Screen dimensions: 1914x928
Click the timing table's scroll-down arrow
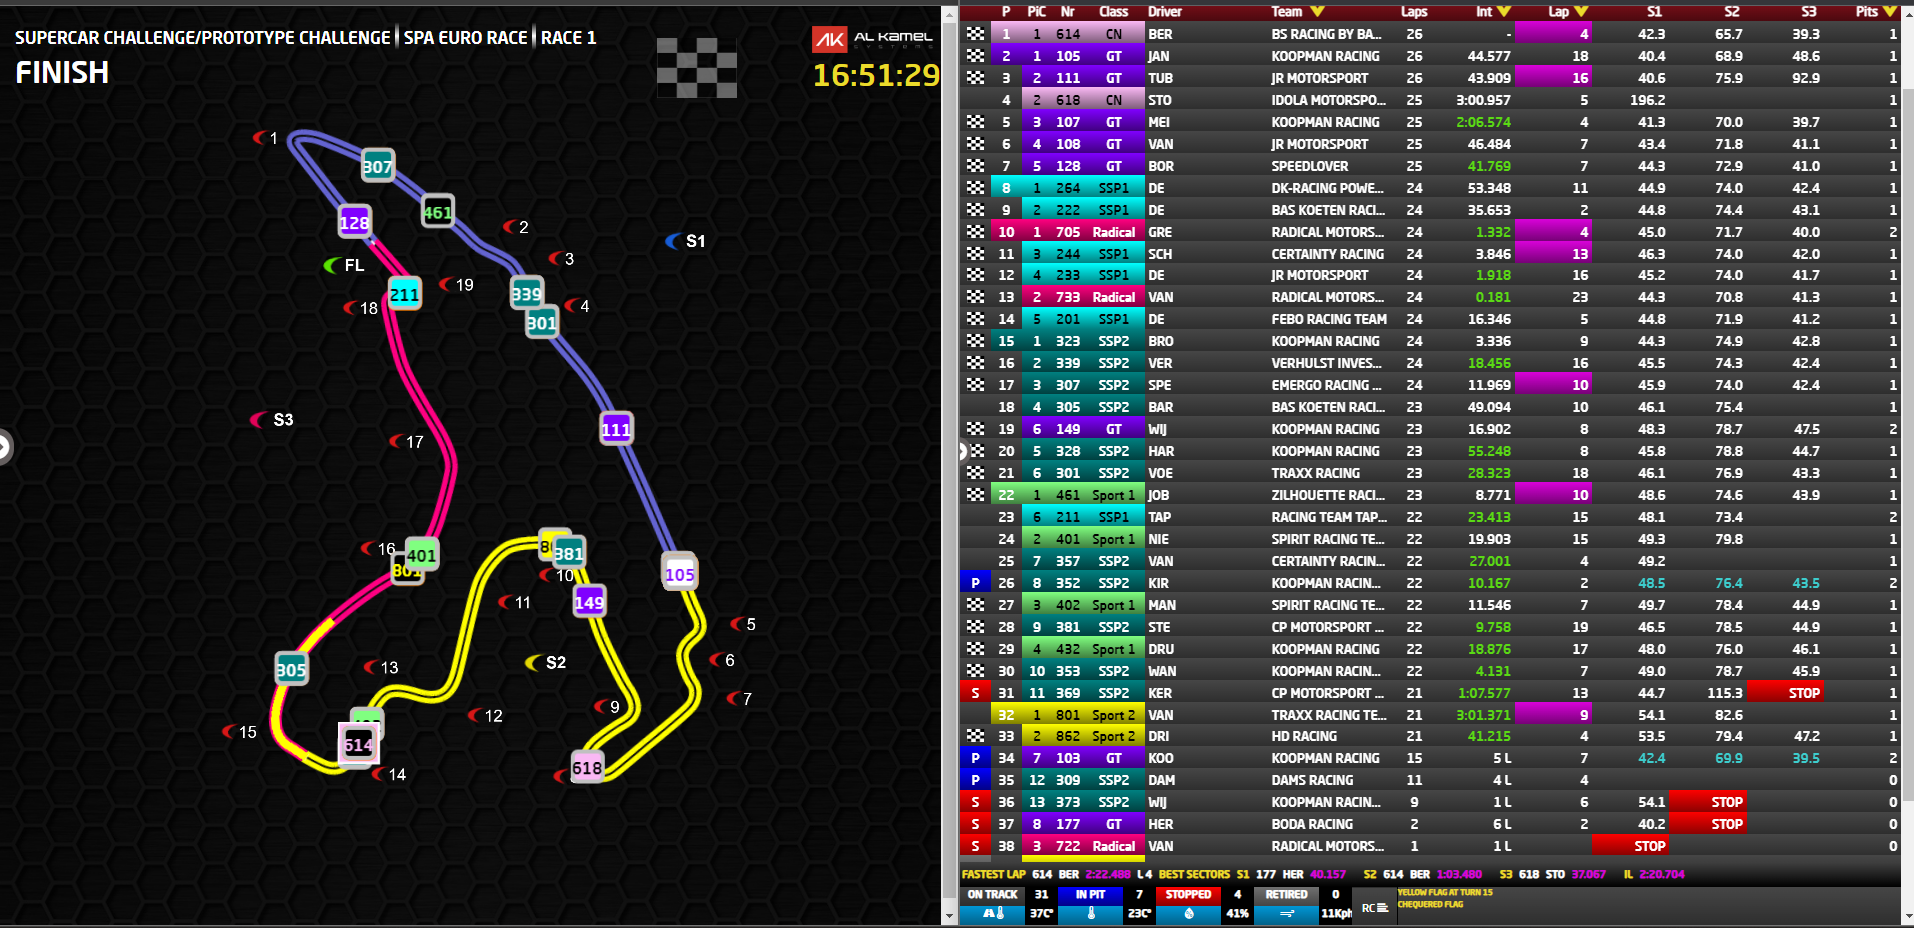pos(1906,916)
